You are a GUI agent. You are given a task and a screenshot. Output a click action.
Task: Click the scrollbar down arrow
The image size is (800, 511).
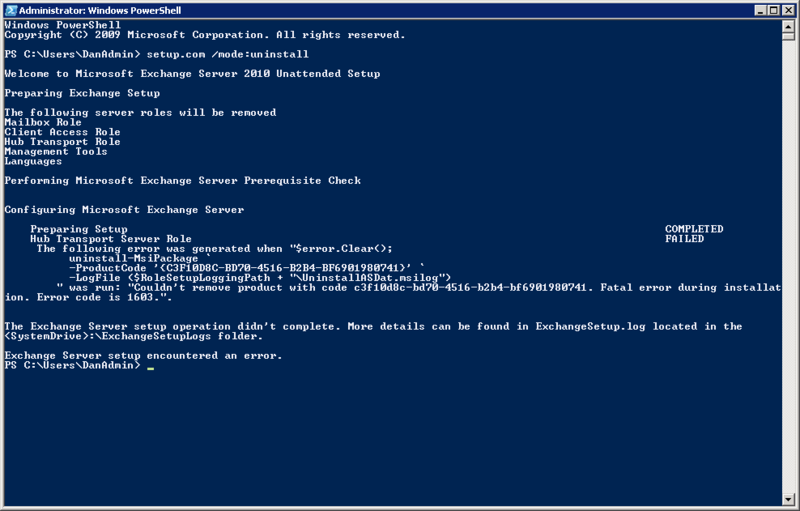788,499
